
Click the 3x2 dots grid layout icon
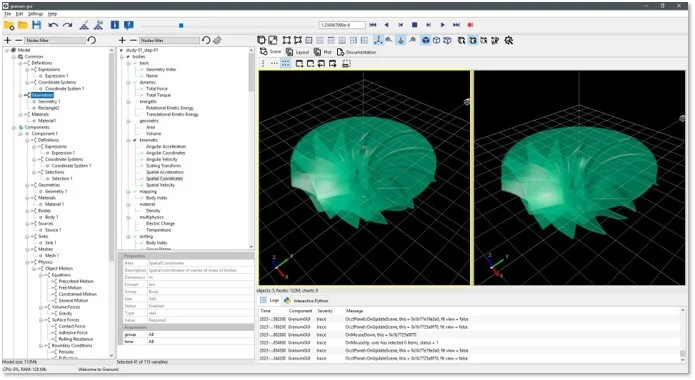coord(285,64)
